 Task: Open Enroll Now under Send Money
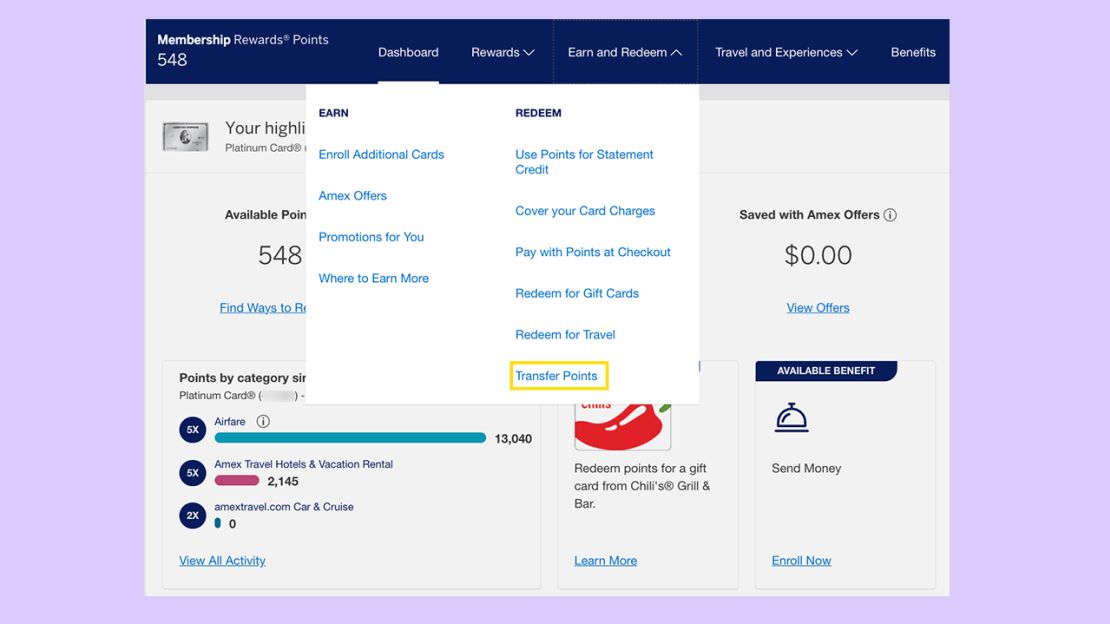coord(801,560)
